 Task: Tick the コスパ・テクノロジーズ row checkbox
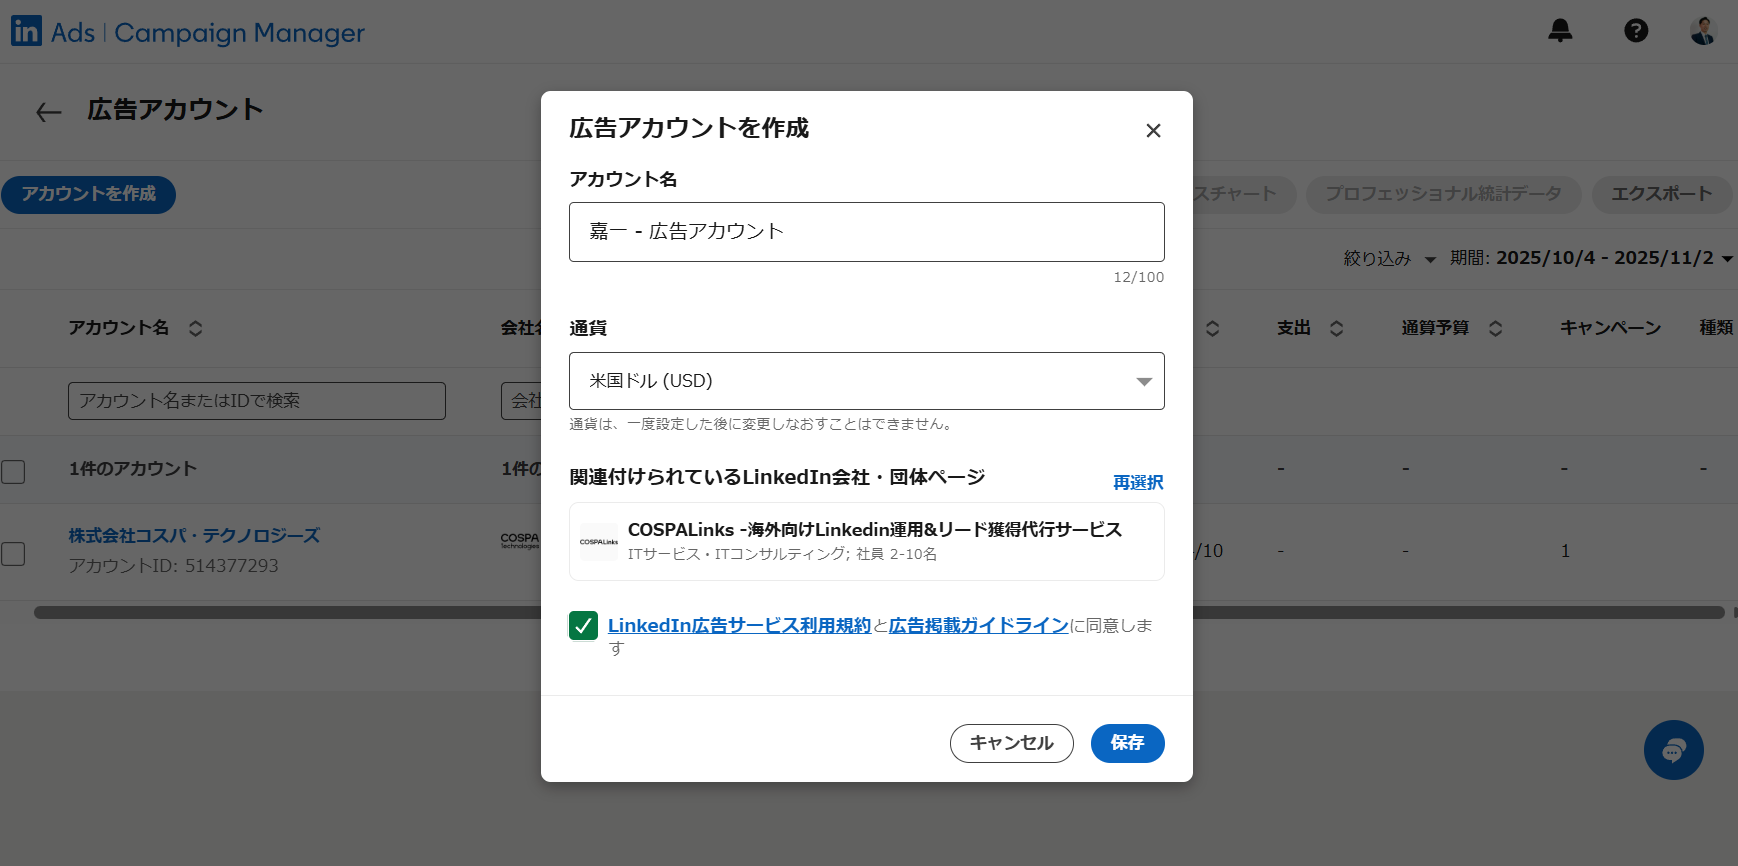[13, 553]
